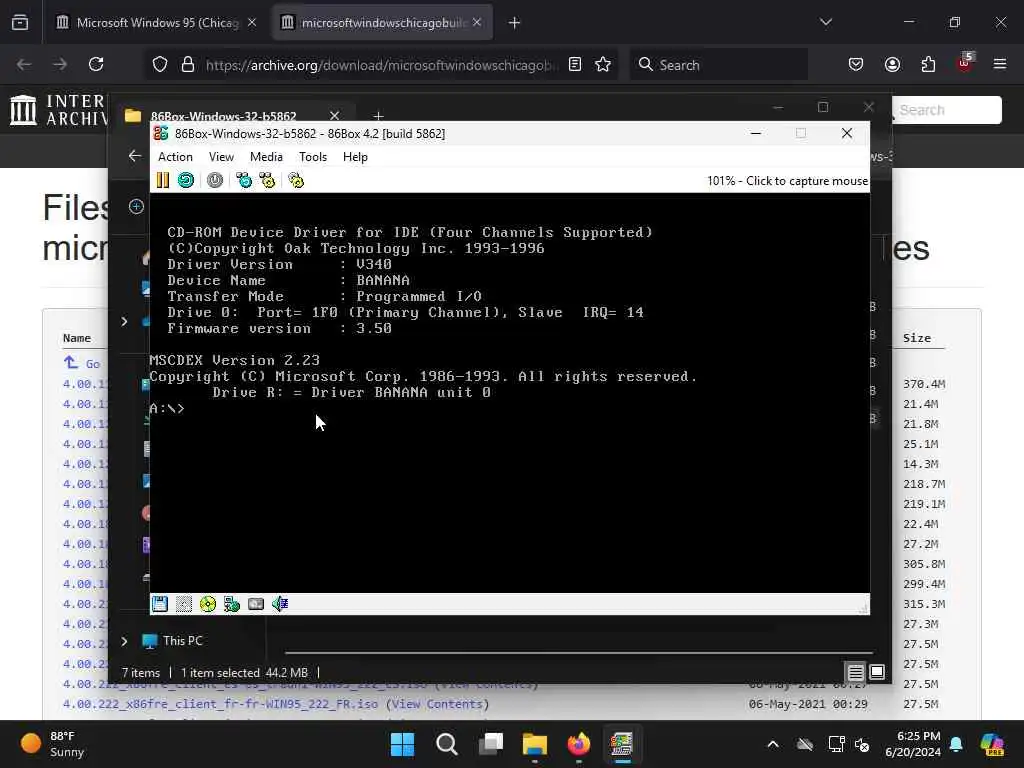Send Ctrl+Alt+Del to the emulated machine
This screenshot has width=1024, height=768.
[244, 180]
